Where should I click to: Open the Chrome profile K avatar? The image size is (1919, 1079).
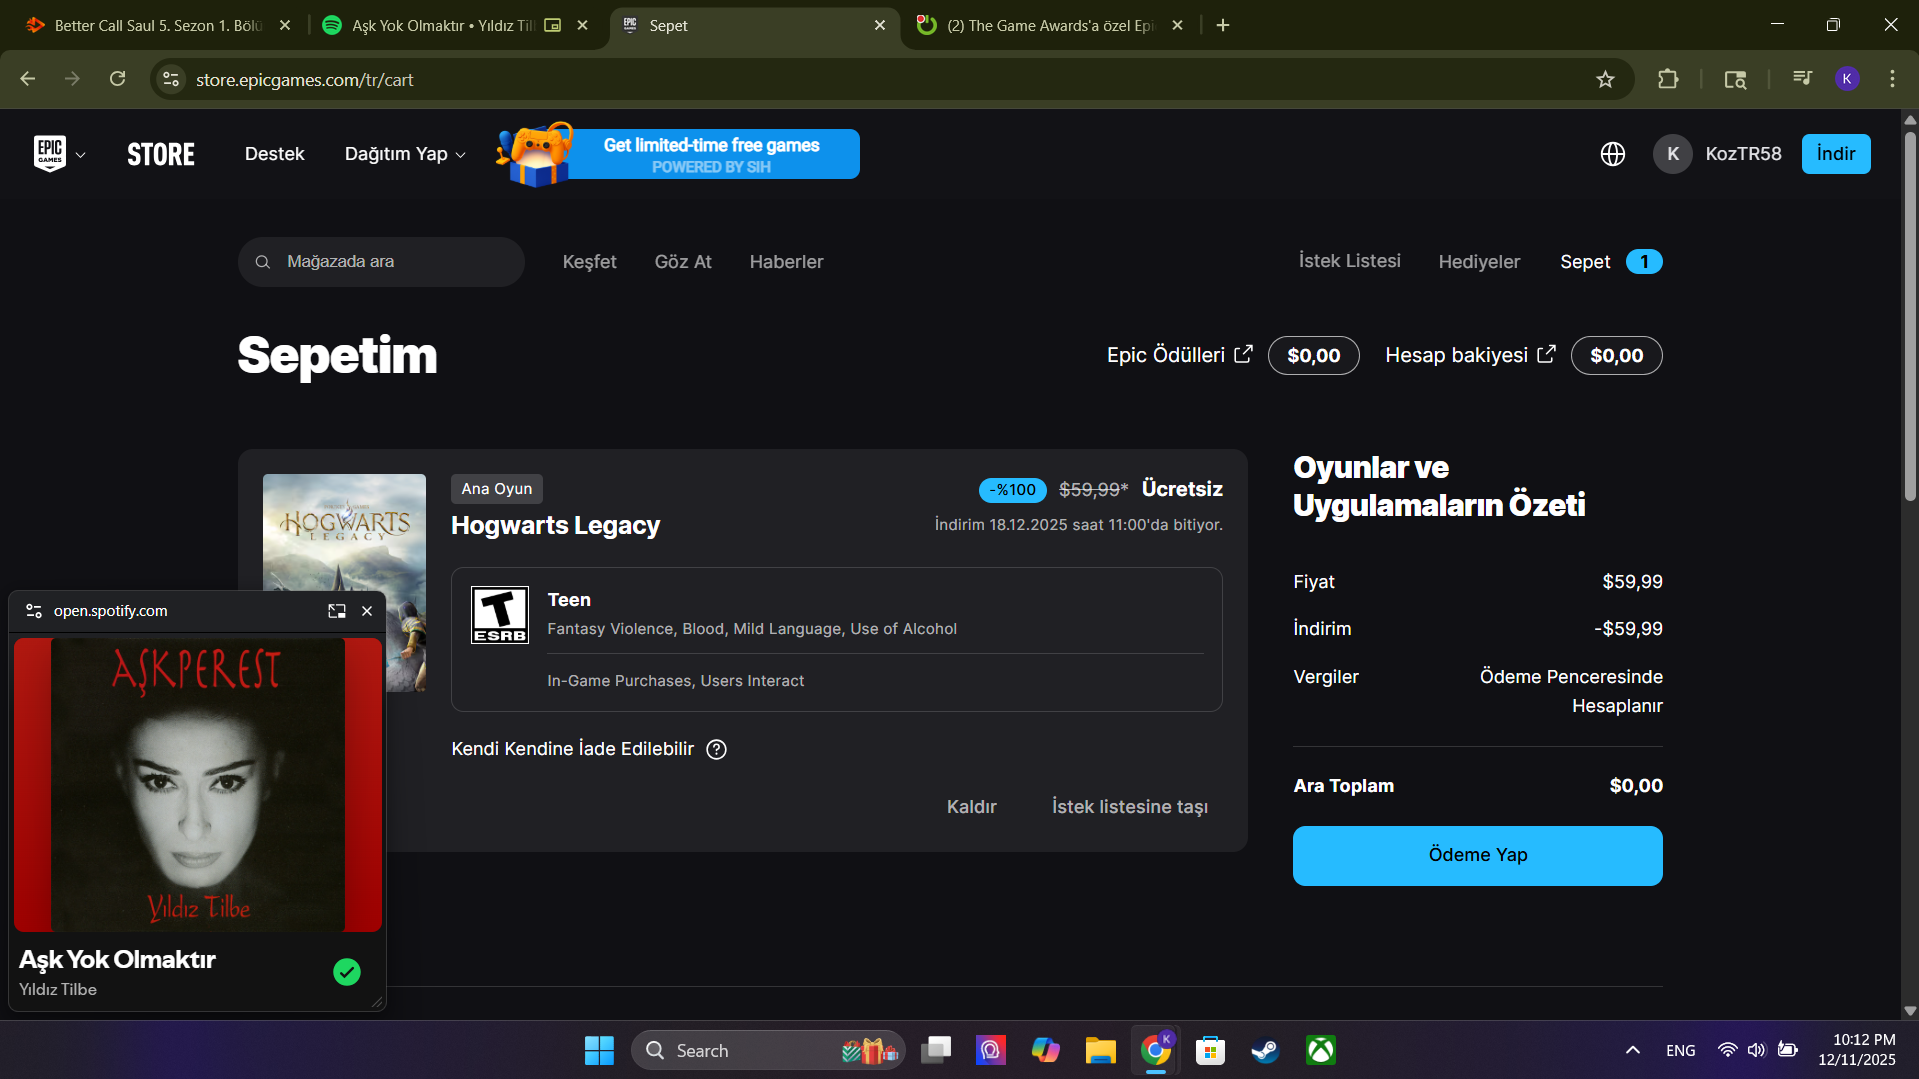pyautogui.click(x=1847, y=79)
